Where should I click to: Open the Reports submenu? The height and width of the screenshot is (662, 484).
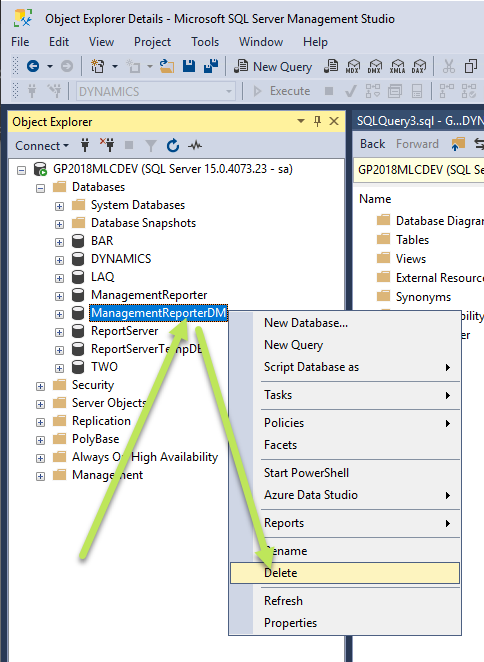[x=345, y=523]
